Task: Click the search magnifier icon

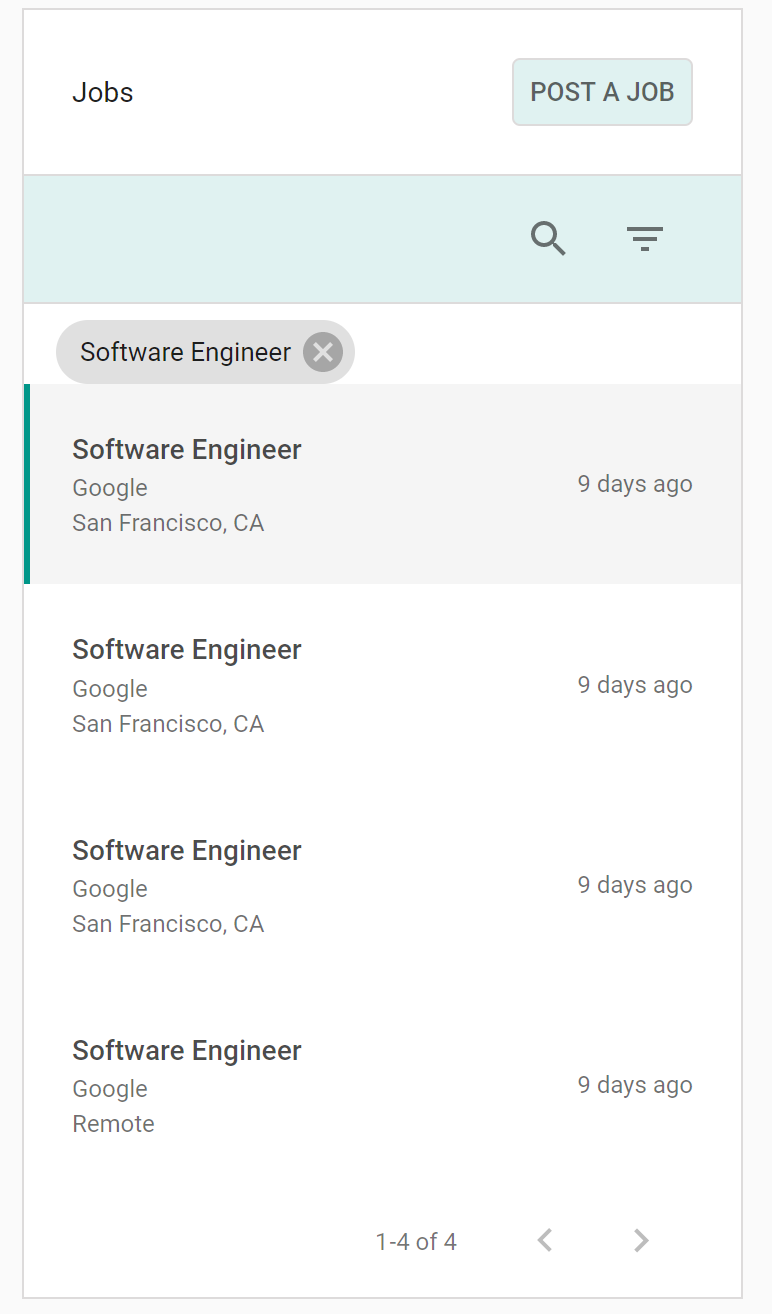Action: click(x=548, y=239)
